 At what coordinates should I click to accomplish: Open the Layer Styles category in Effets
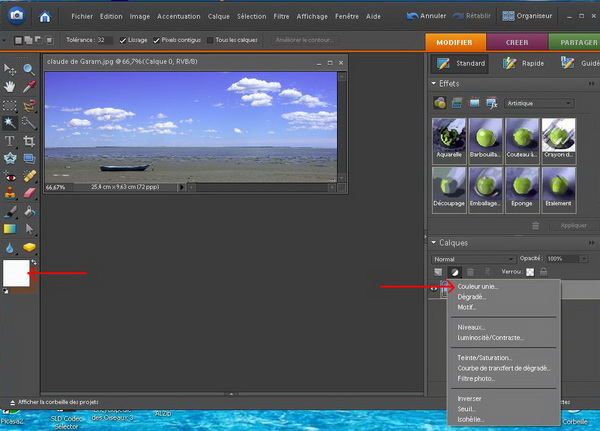(x=457, y=103)
